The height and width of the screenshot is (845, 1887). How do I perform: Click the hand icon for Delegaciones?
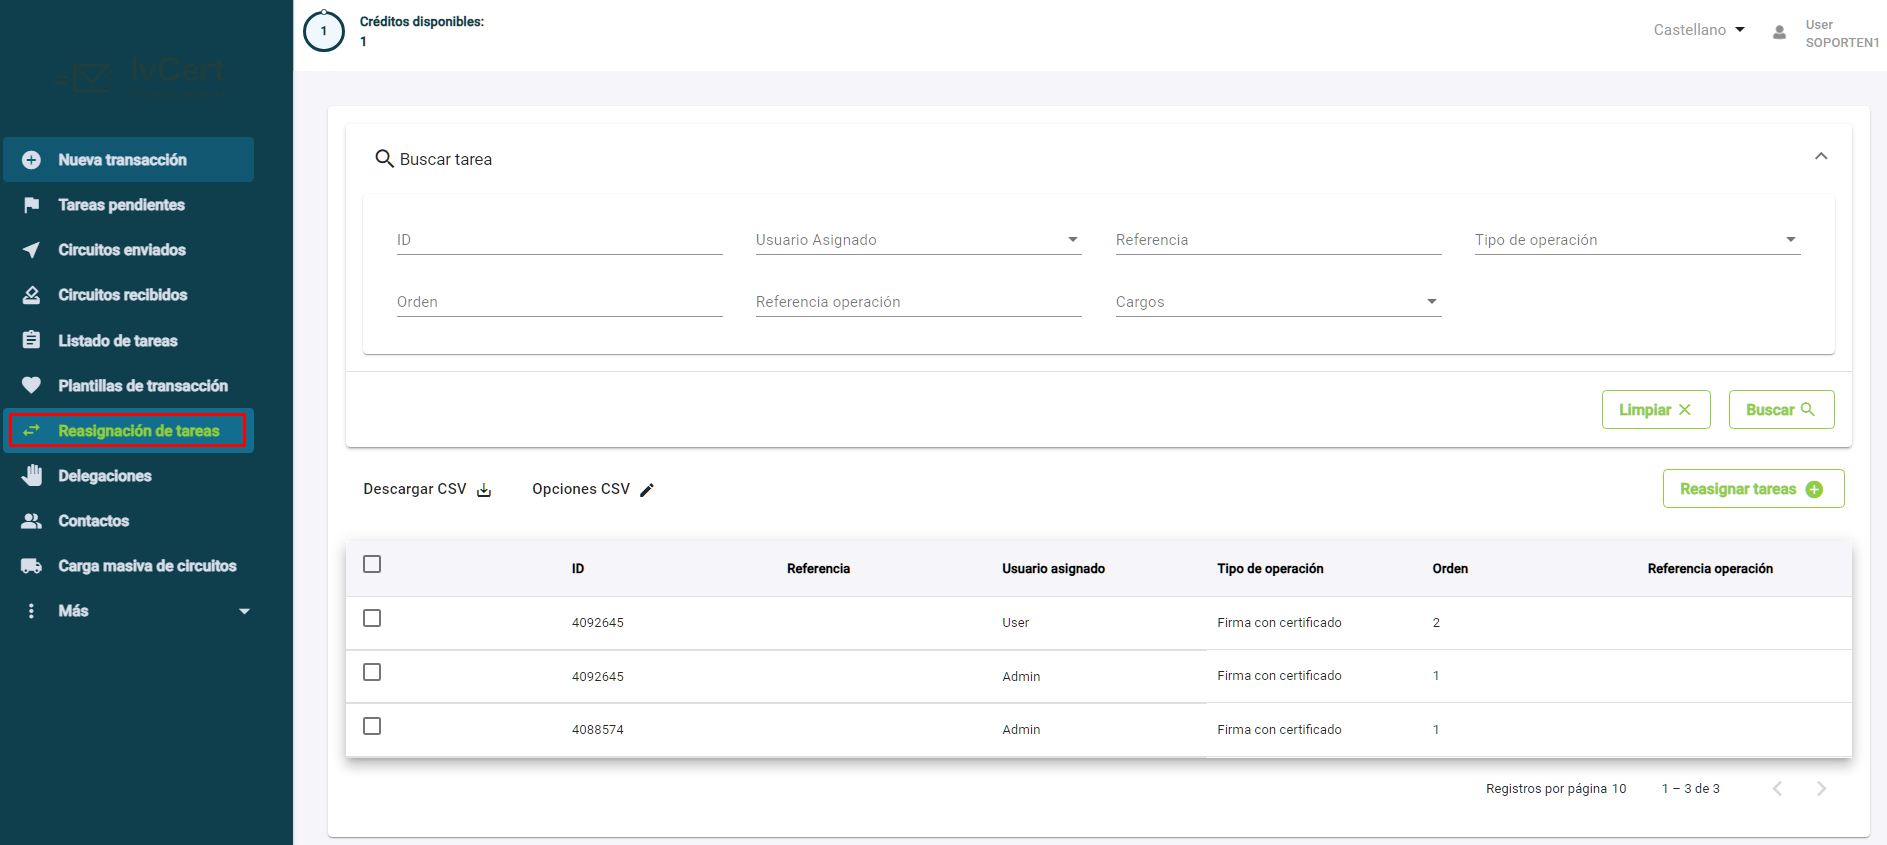click(31, 475)
